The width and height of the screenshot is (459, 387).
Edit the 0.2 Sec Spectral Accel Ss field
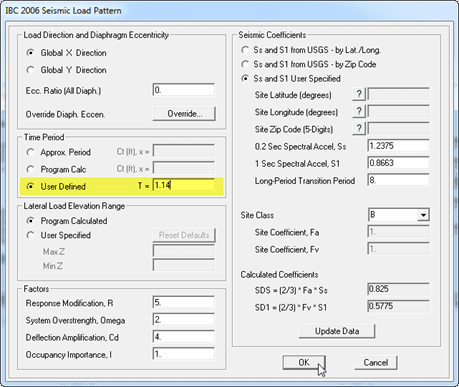tap(398, 146)
